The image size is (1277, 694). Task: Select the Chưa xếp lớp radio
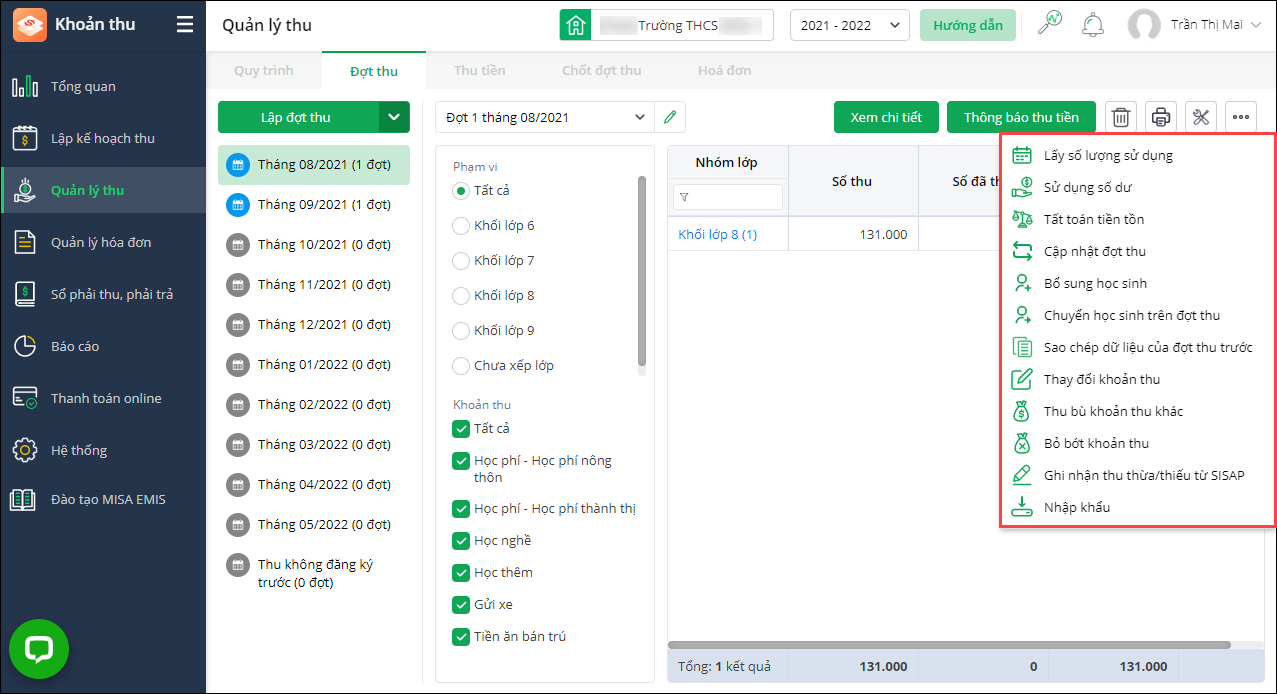point(461,366)
